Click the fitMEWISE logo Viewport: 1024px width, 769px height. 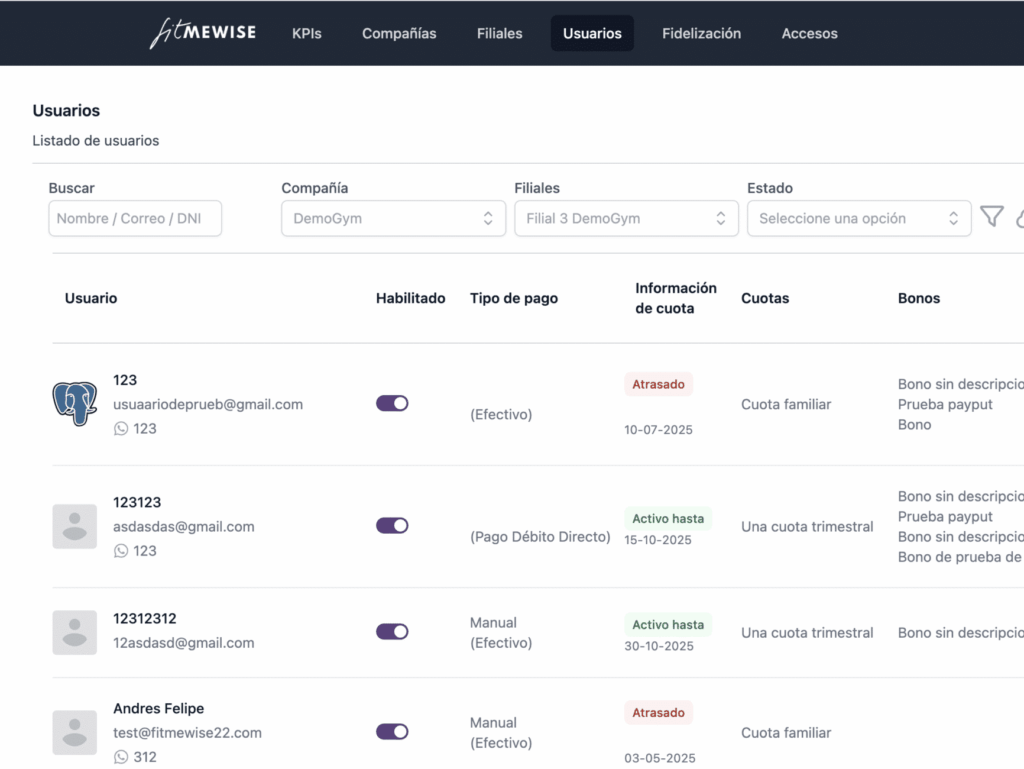[203, 33]
